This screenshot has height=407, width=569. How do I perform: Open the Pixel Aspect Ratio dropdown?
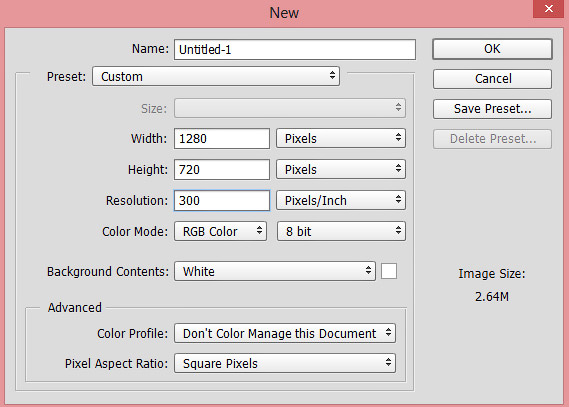click(285, 363)
